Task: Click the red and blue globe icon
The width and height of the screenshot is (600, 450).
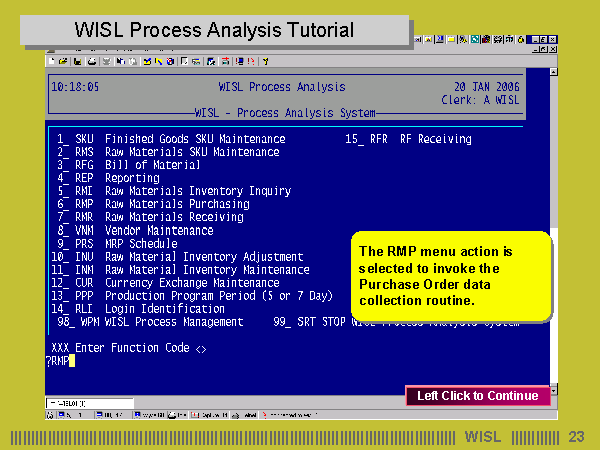Action: click(170, 62)
